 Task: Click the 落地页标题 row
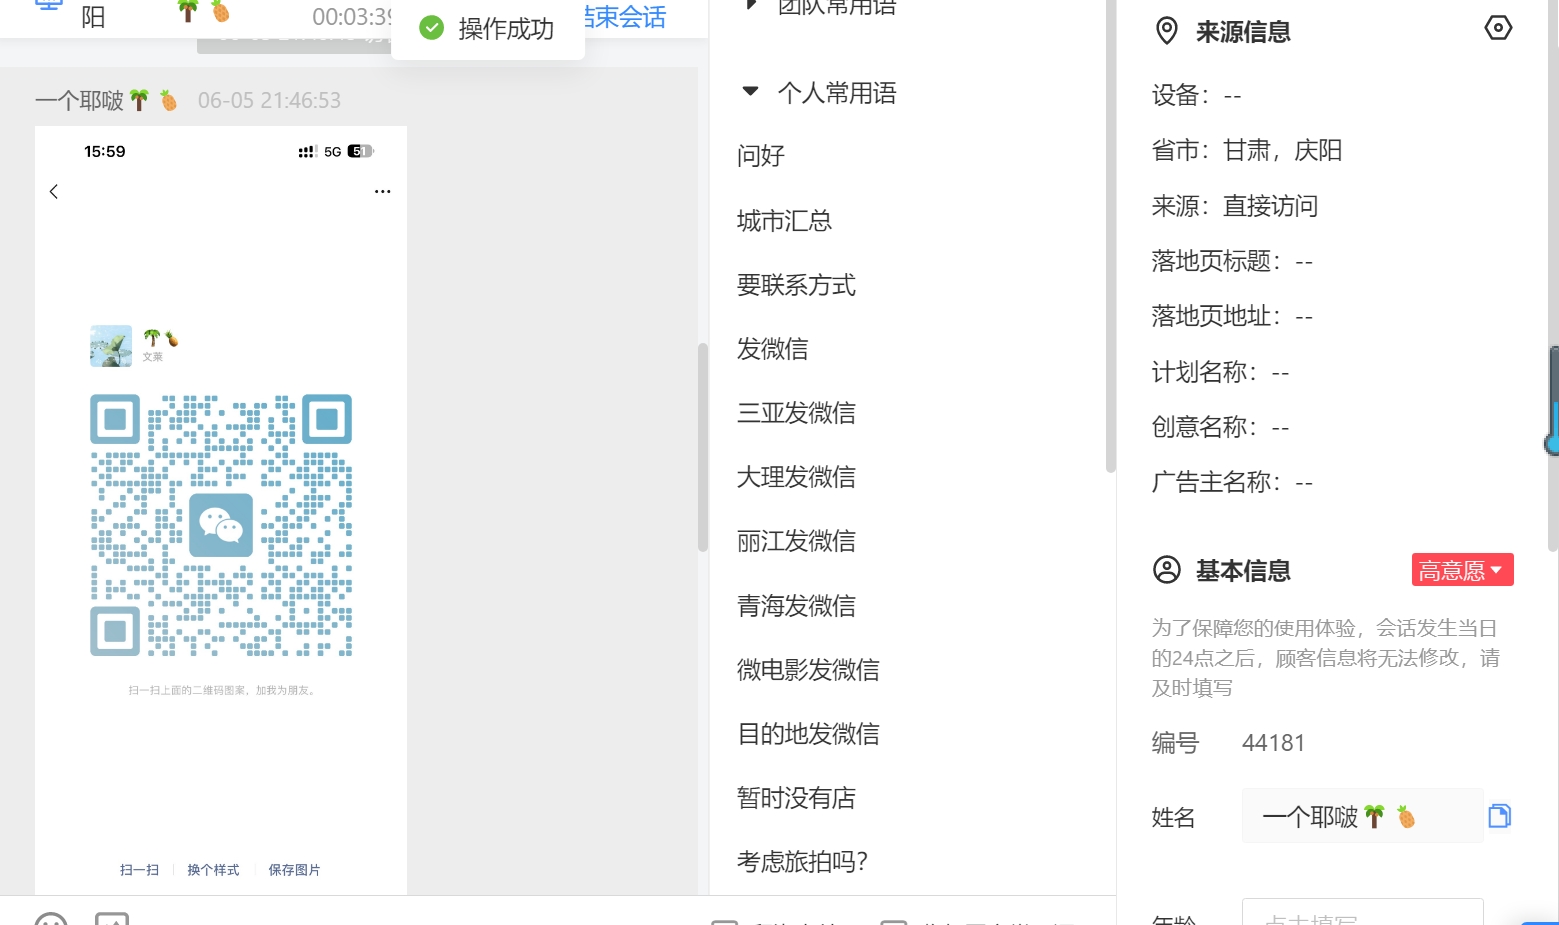(x=1232, y=262)
